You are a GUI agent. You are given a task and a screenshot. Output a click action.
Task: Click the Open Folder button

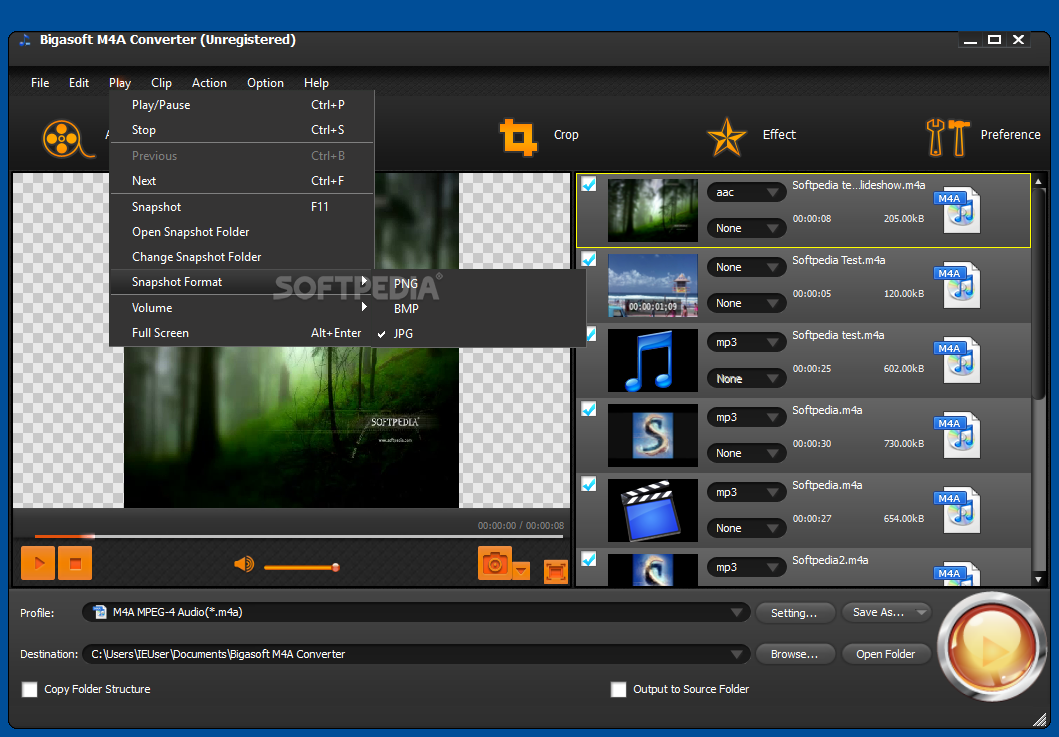(885, 654)
